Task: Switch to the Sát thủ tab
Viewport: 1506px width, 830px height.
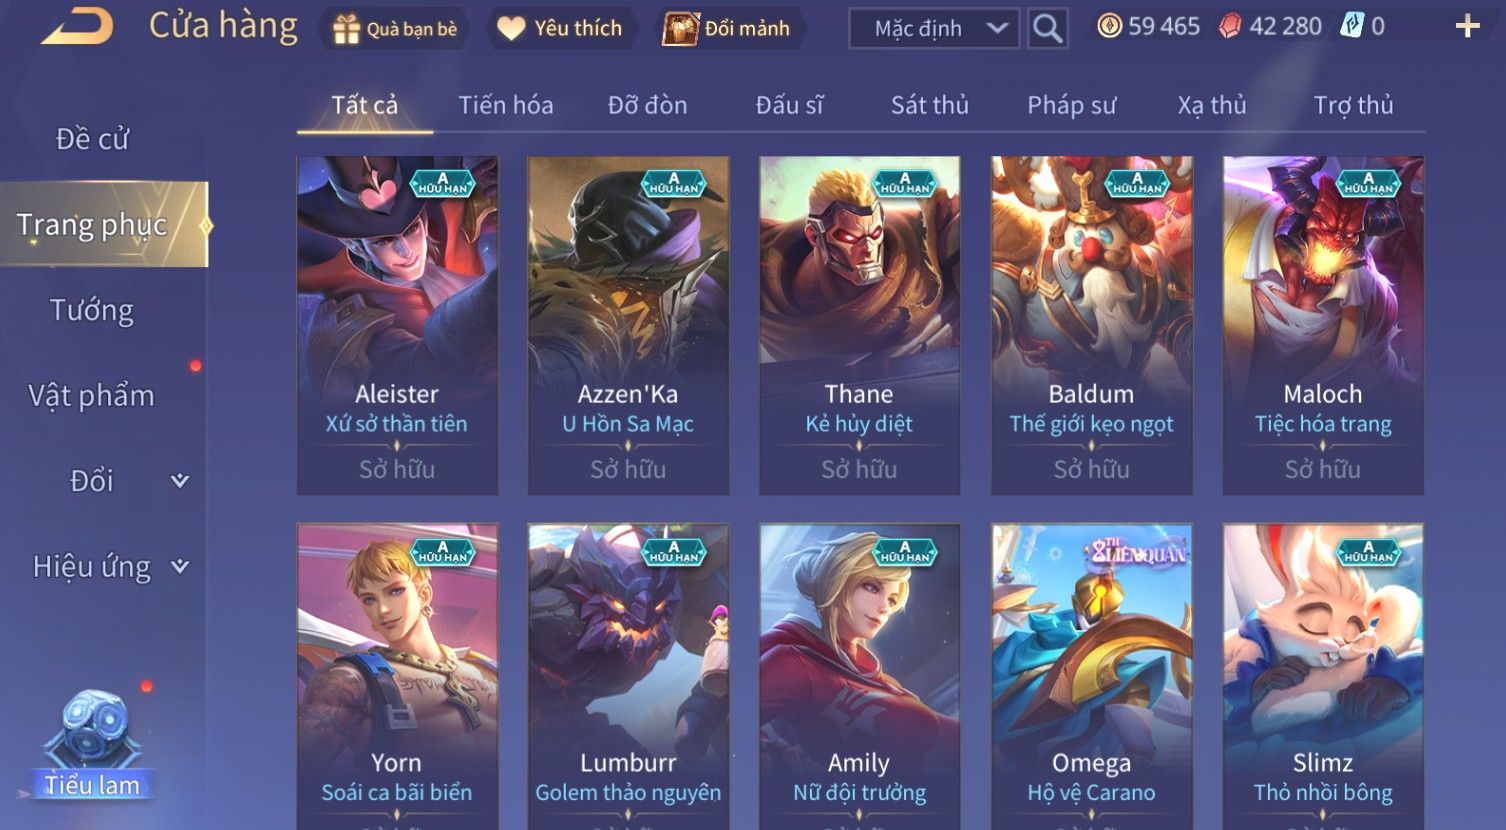Action: 930,105
